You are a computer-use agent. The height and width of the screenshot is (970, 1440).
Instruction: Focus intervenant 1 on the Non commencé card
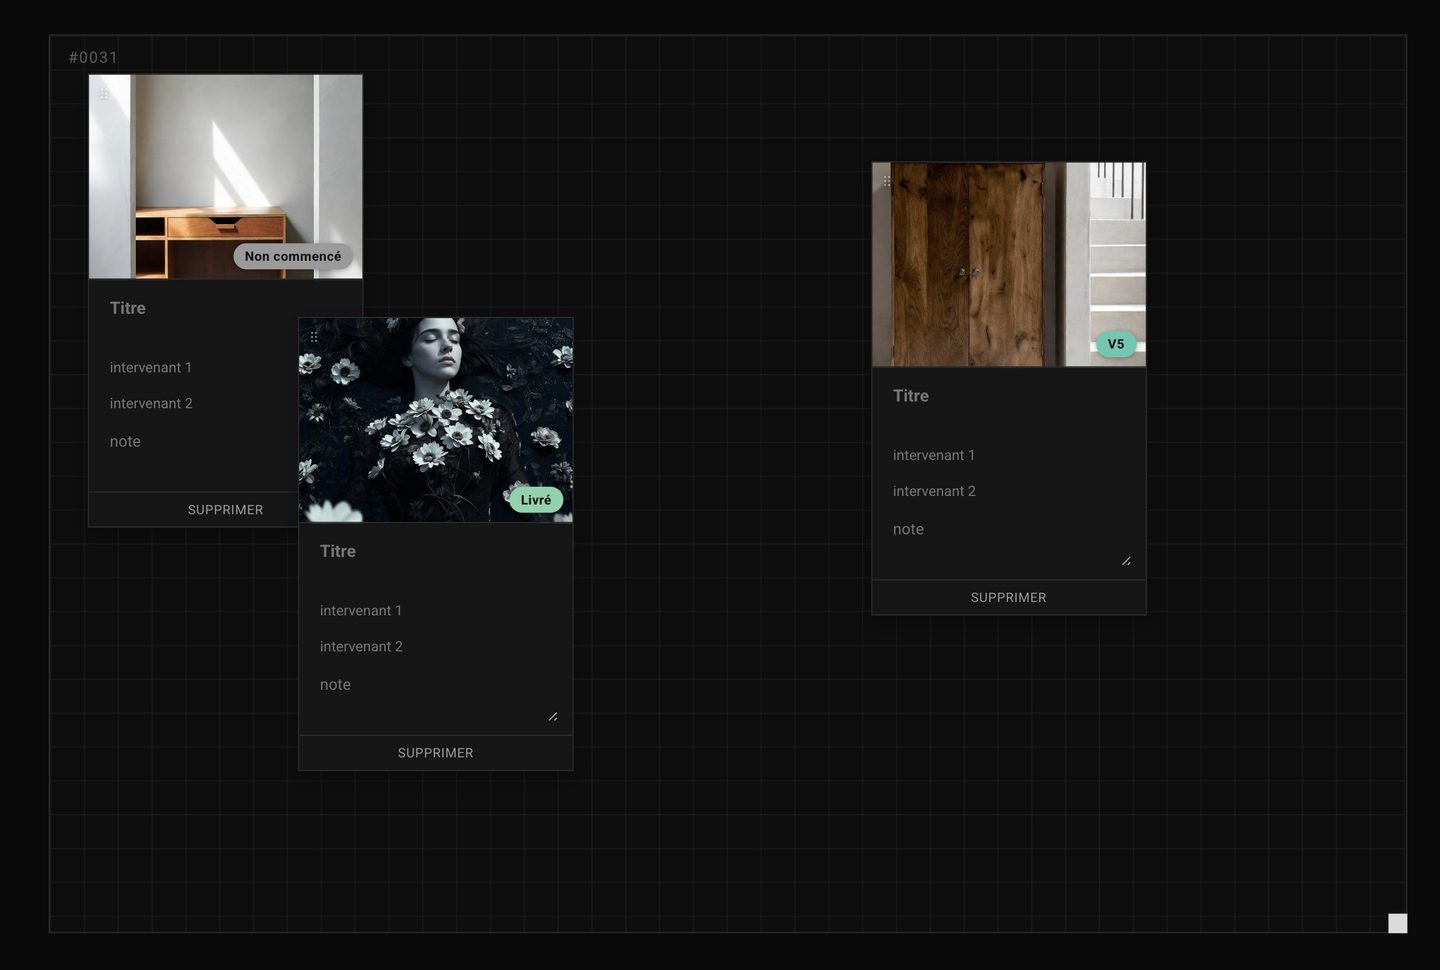[204, 367]
